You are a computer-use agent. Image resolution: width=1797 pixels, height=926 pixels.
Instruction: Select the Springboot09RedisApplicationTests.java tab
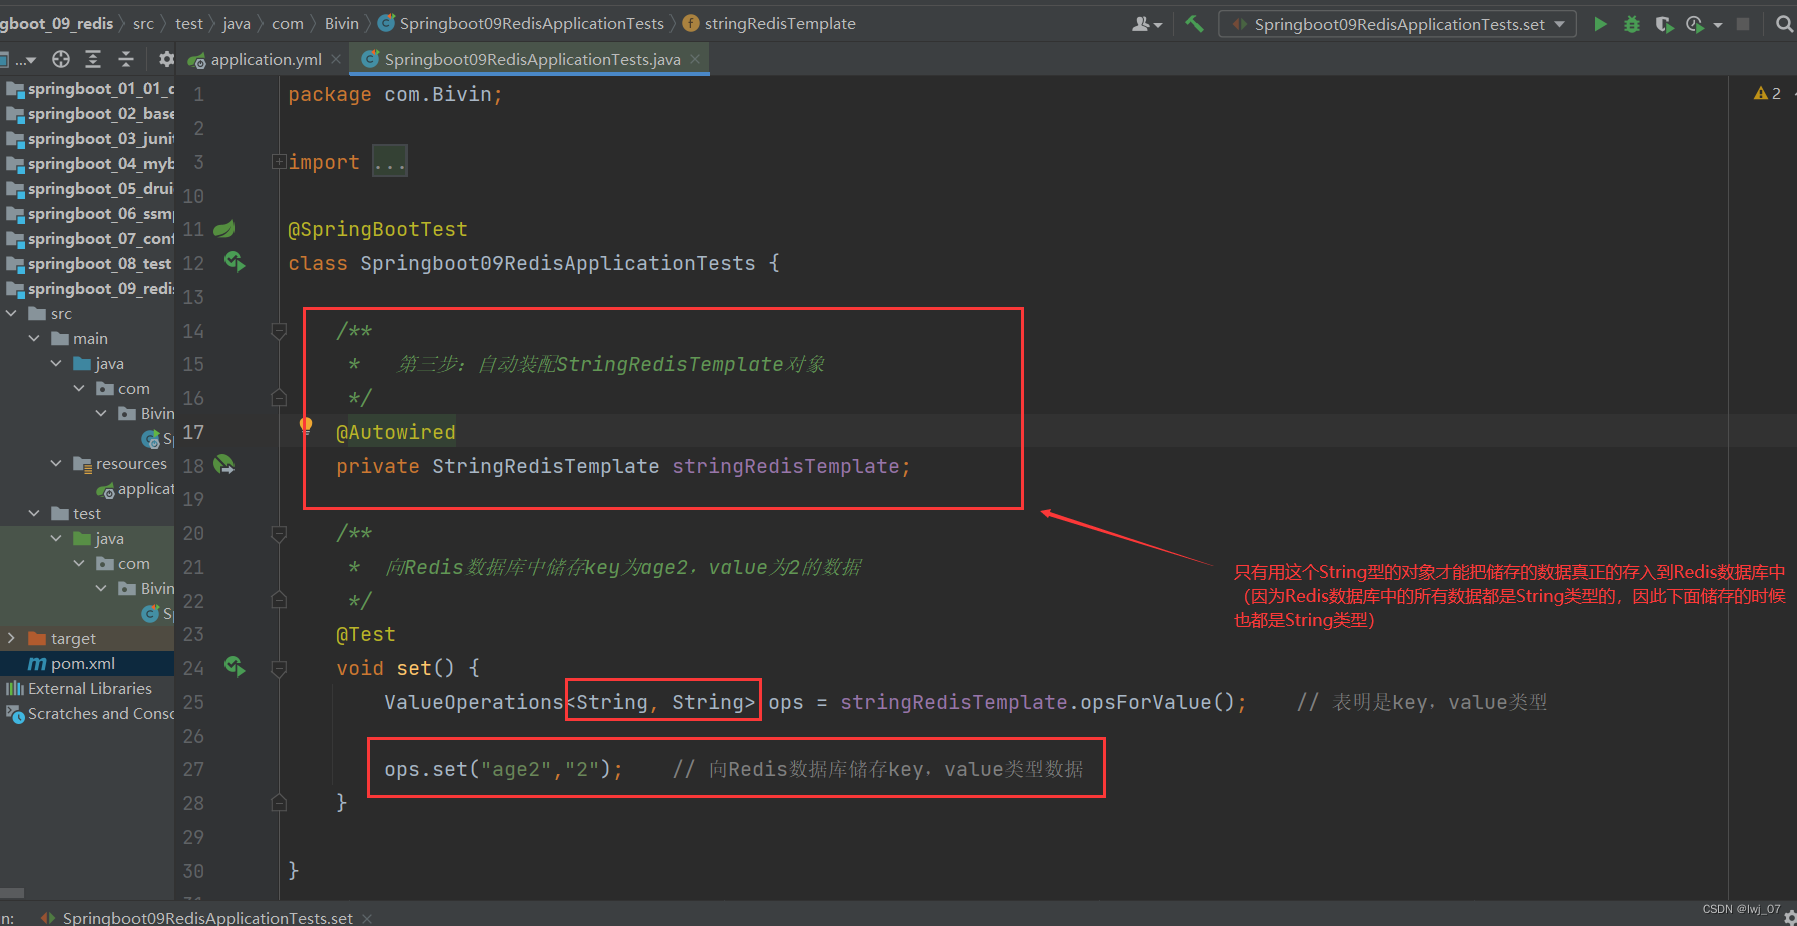point(531,60)
